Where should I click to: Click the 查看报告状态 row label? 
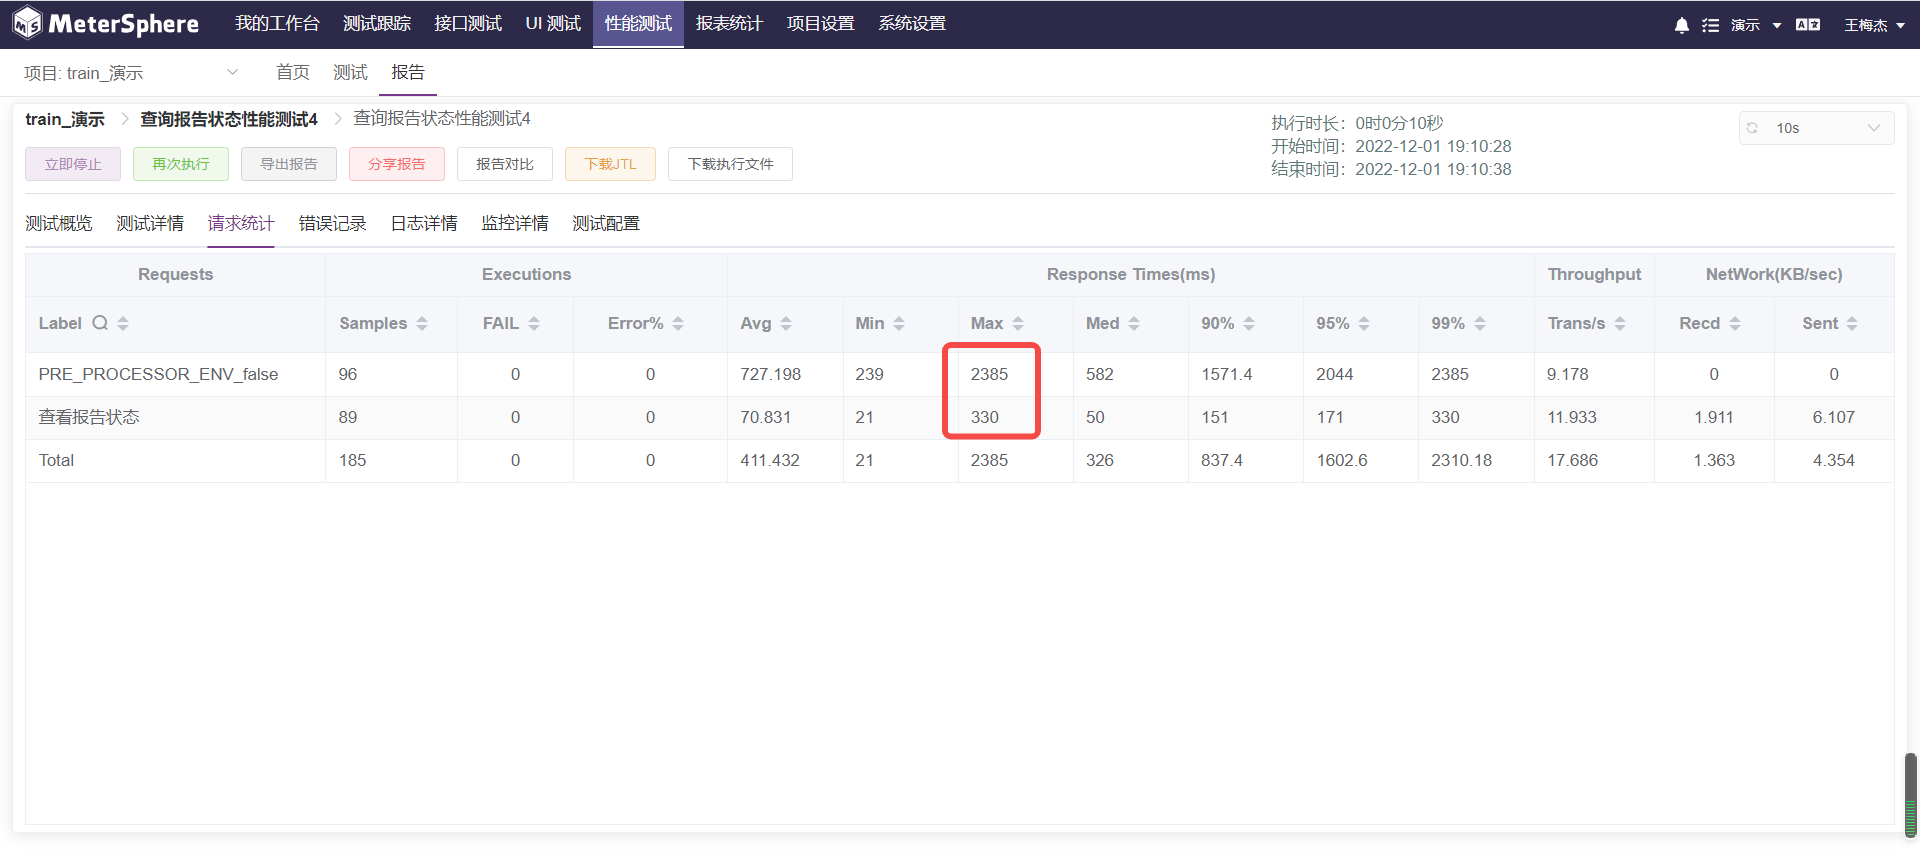(x=89, y=417)
